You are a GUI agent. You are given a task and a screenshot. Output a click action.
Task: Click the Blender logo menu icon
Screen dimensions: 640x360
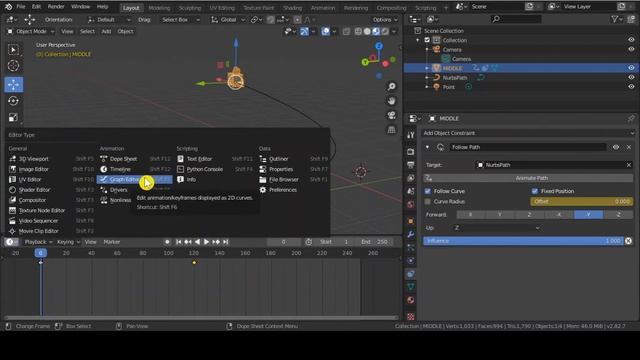[8, 7]
